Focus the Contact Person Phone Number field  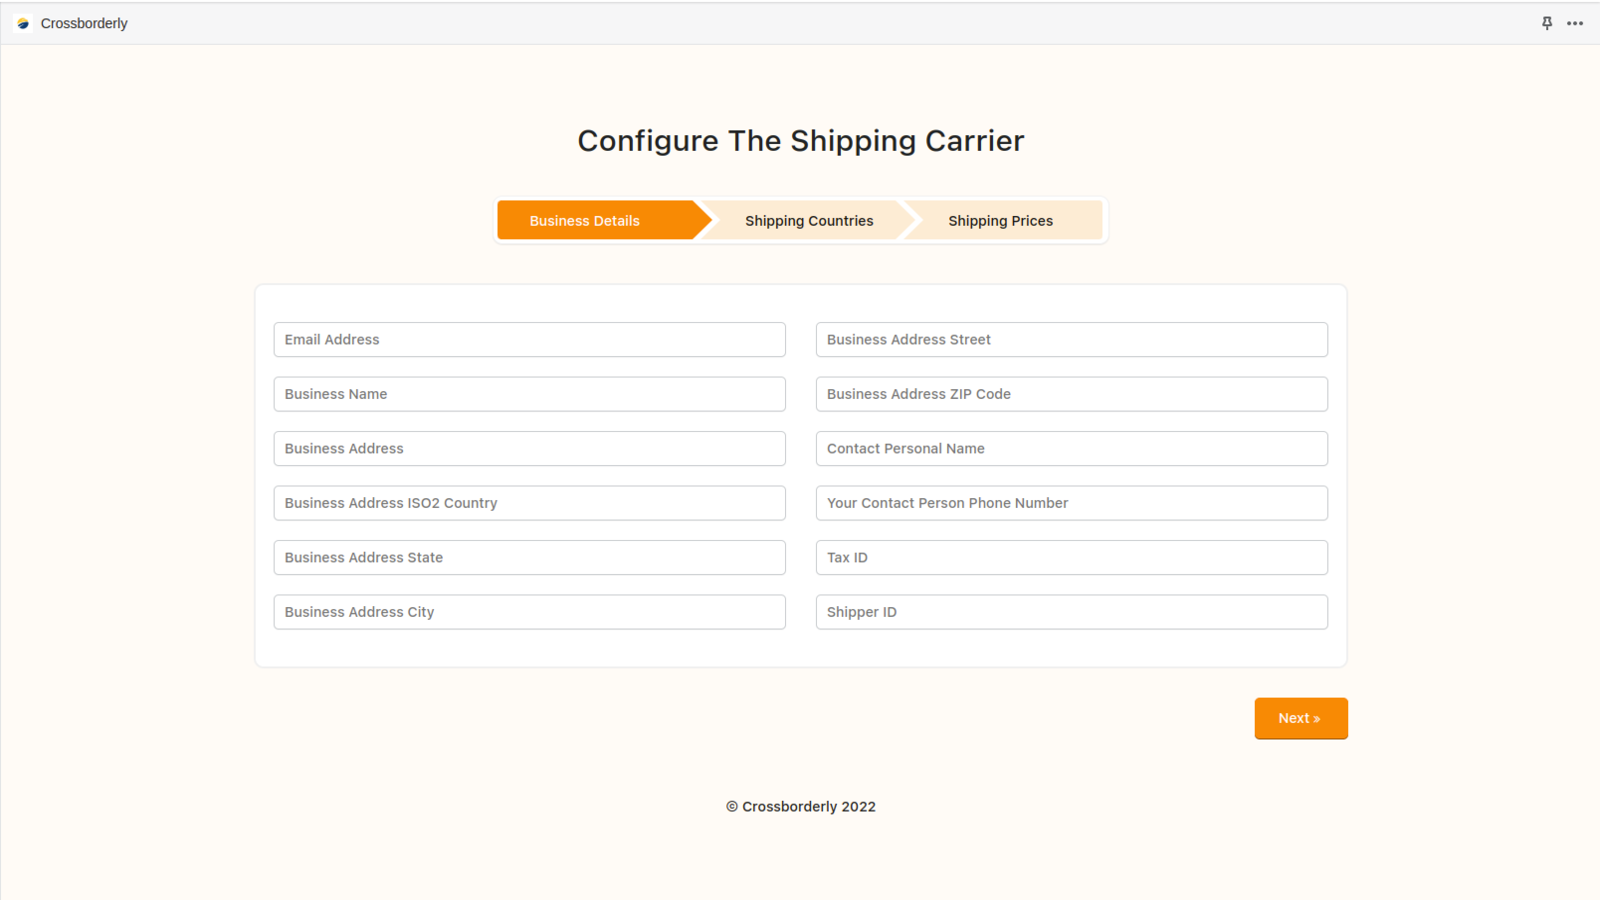pyautogui.click(x=1072, y=503)
